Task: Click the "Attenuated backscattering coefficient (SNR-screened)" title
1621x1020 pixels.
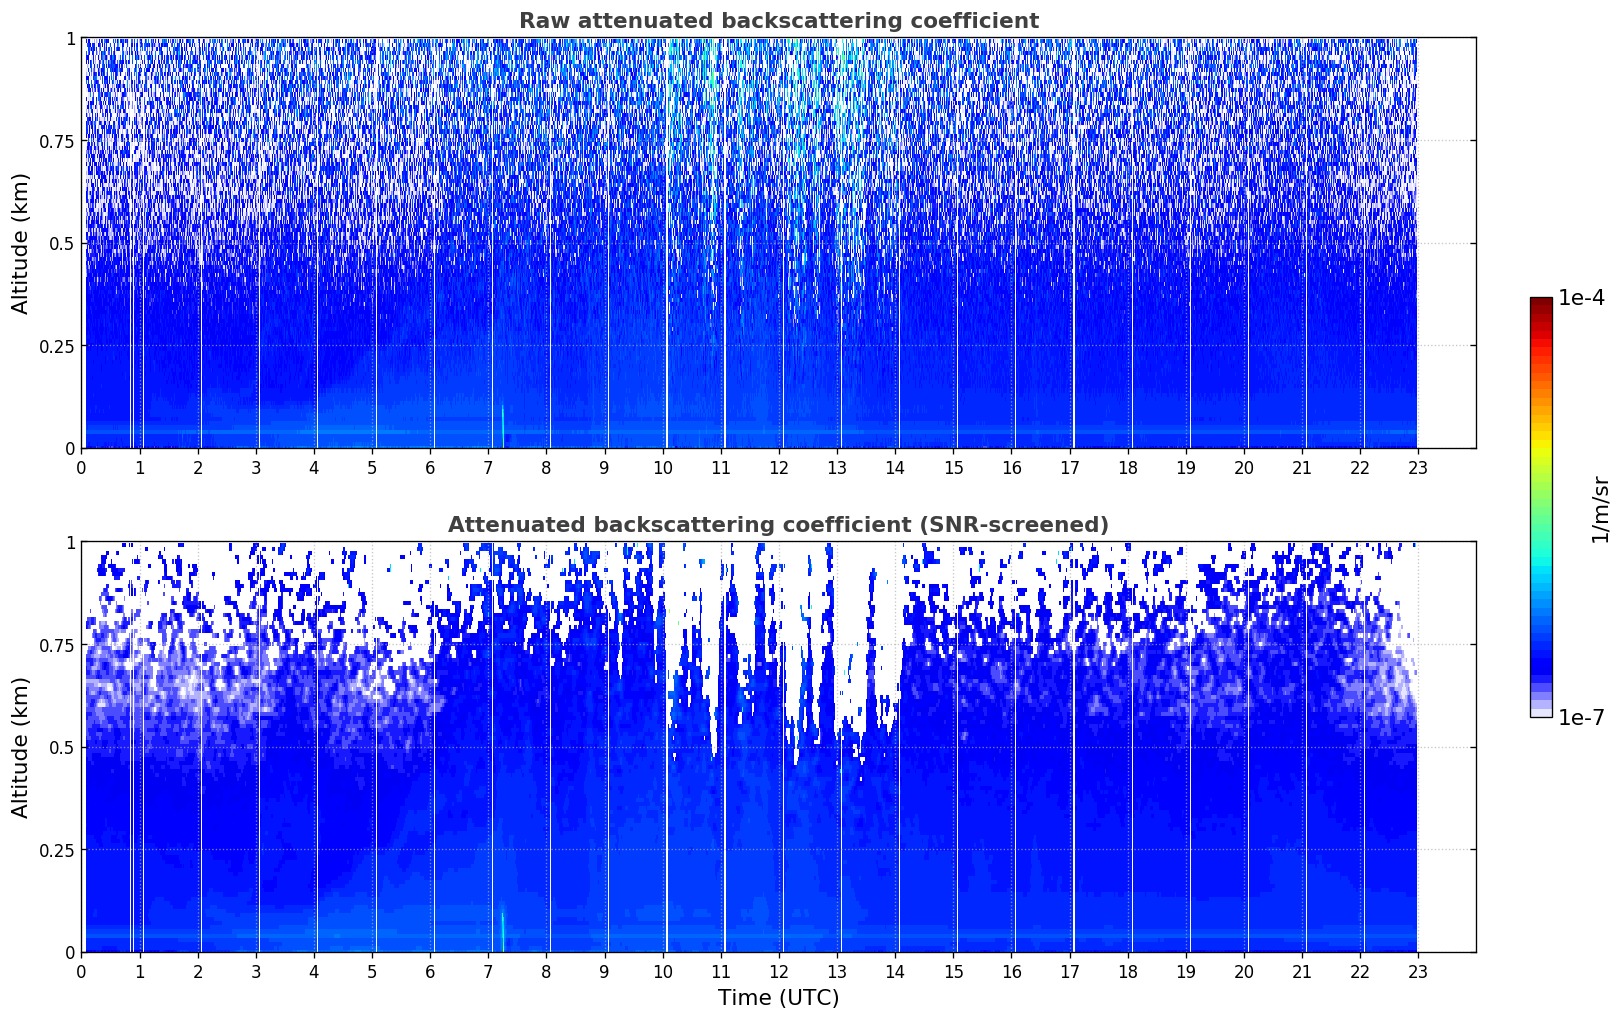Action: click(x=778, y=525)
